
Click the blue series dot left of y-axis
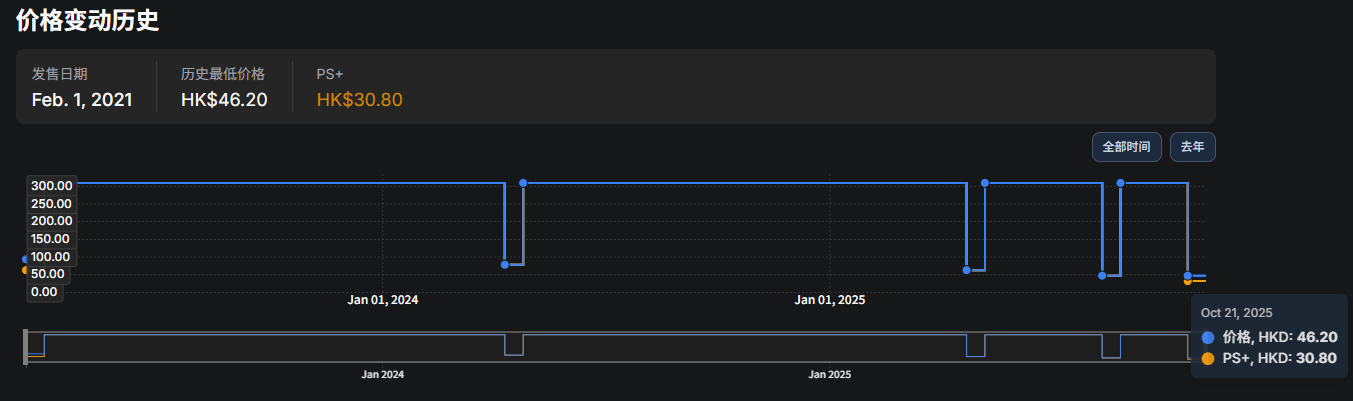click(25, 259)
